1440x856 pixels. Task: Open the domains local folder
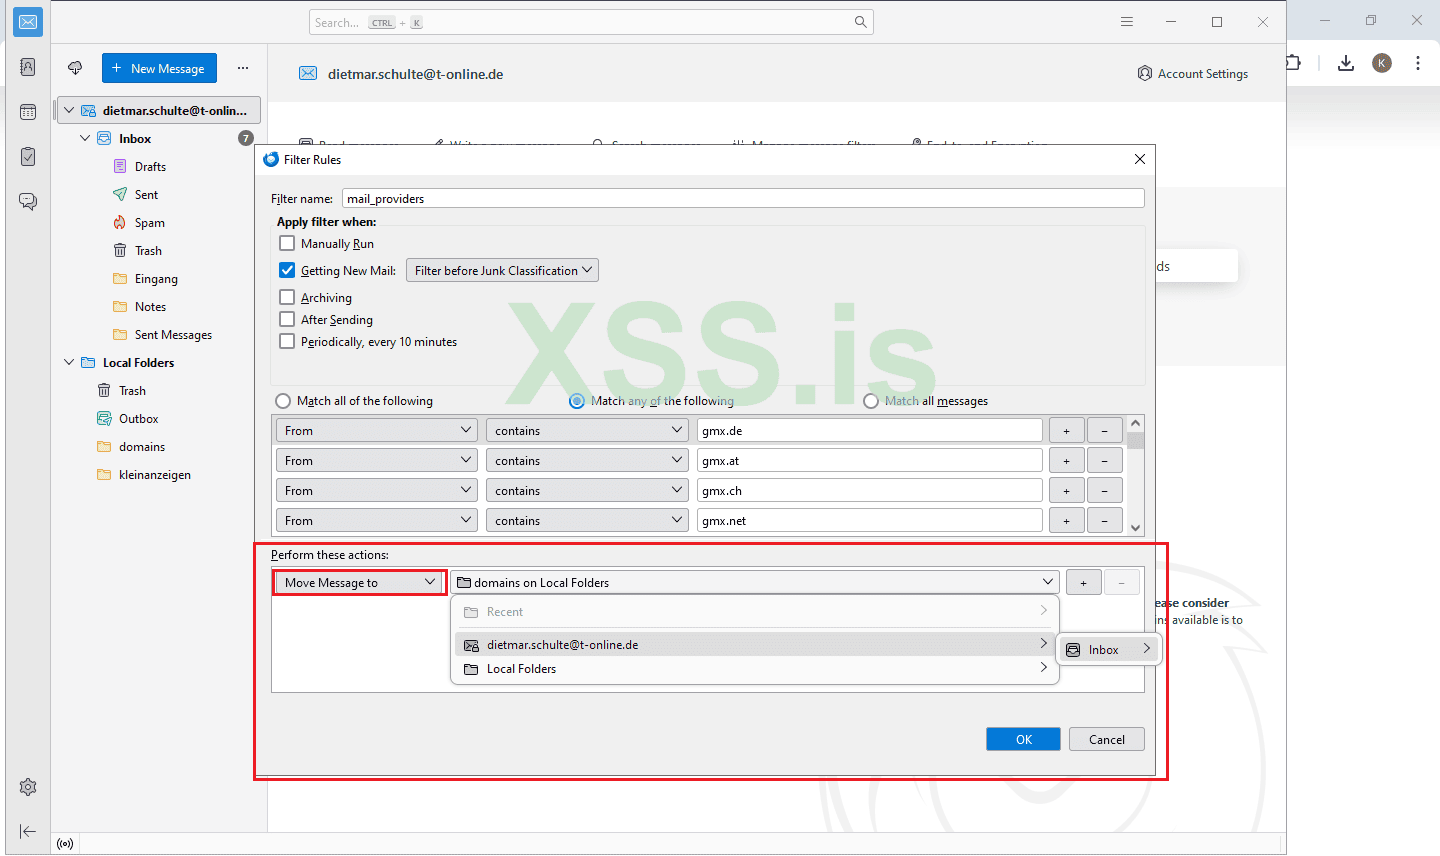pyautogui.click(x=142, y=447)
